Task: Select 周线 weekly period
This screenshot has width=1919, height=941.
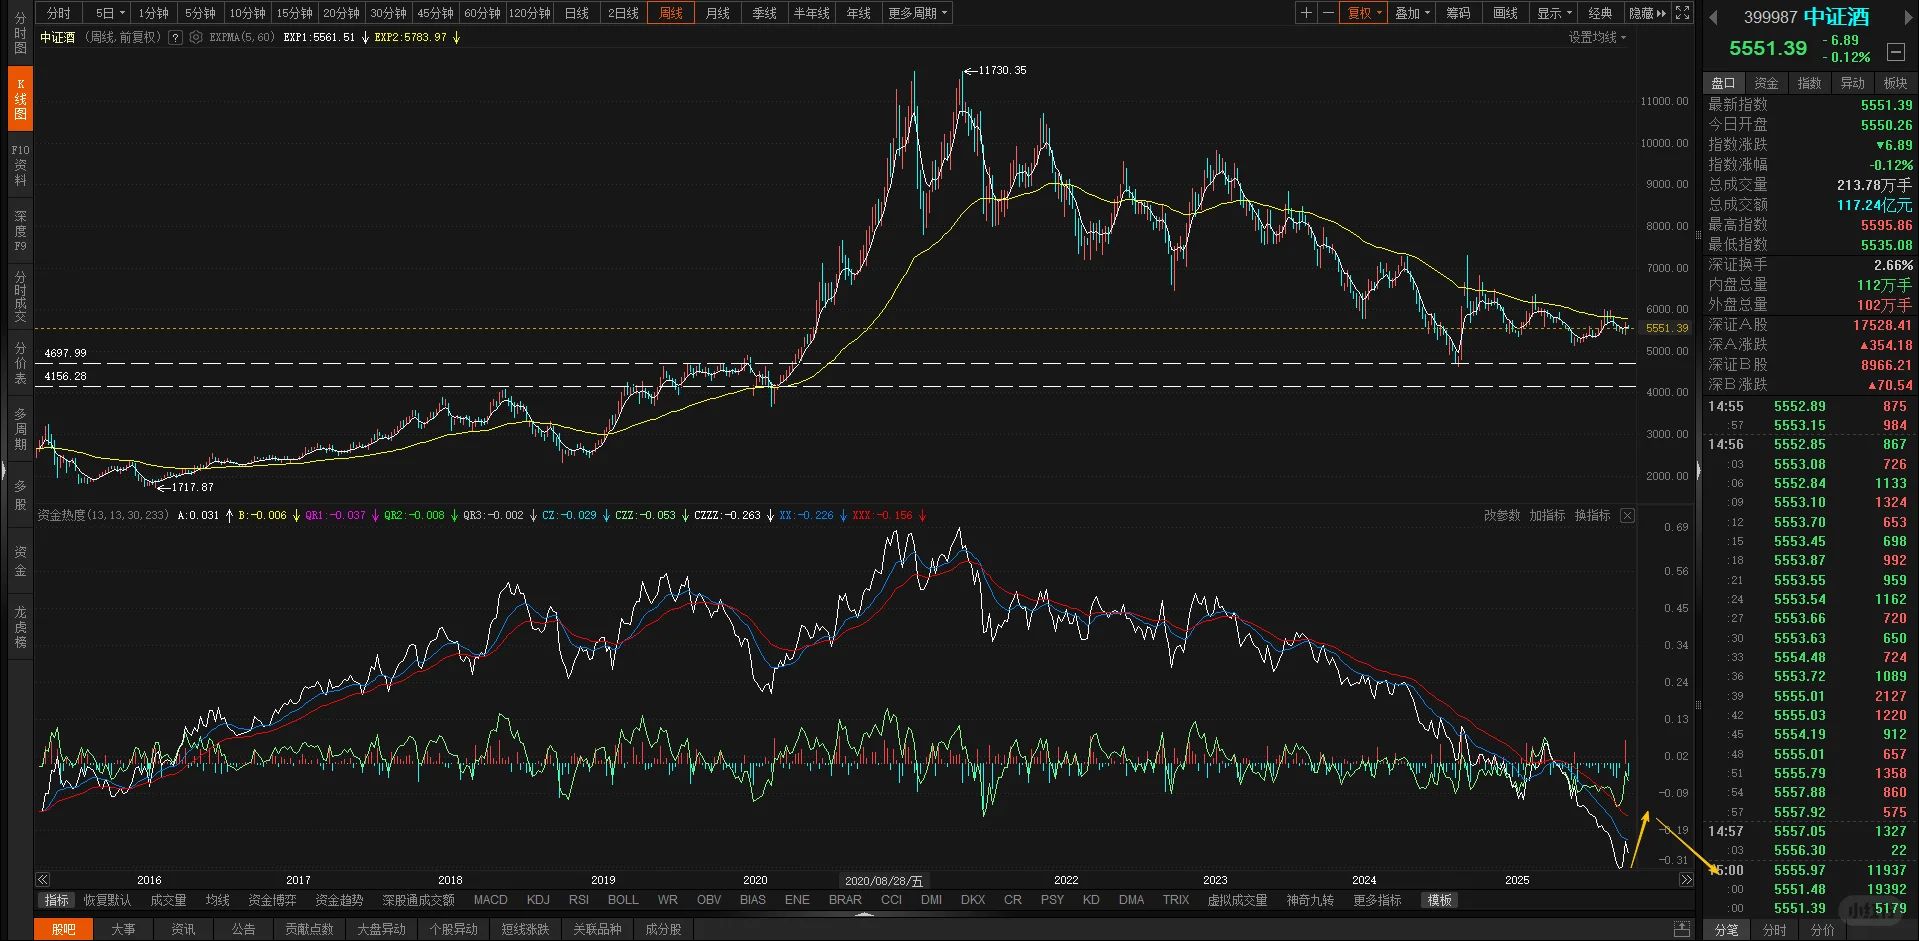Action: (x=670, y=13)
